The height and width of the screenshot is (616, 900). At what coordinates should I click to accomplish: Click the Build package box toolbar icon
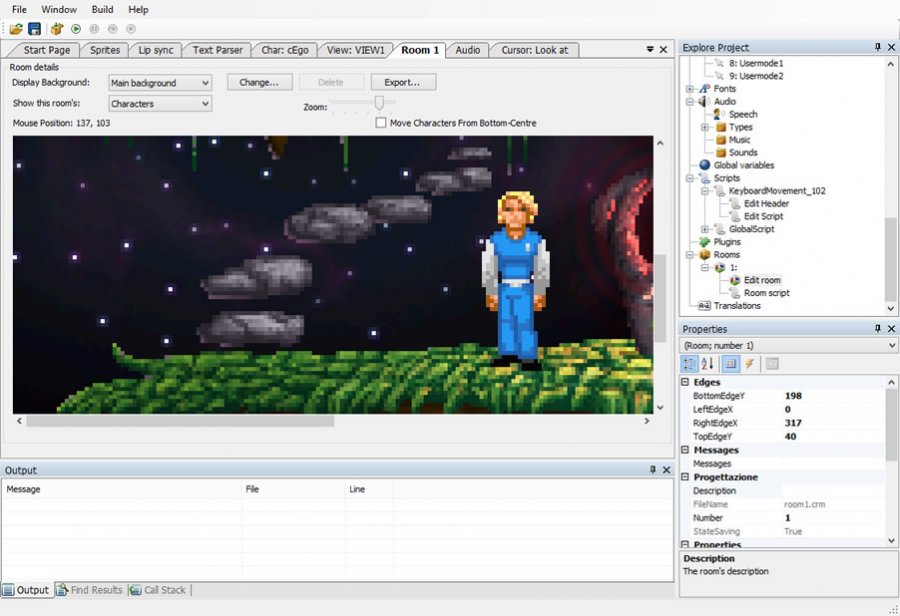56,29
